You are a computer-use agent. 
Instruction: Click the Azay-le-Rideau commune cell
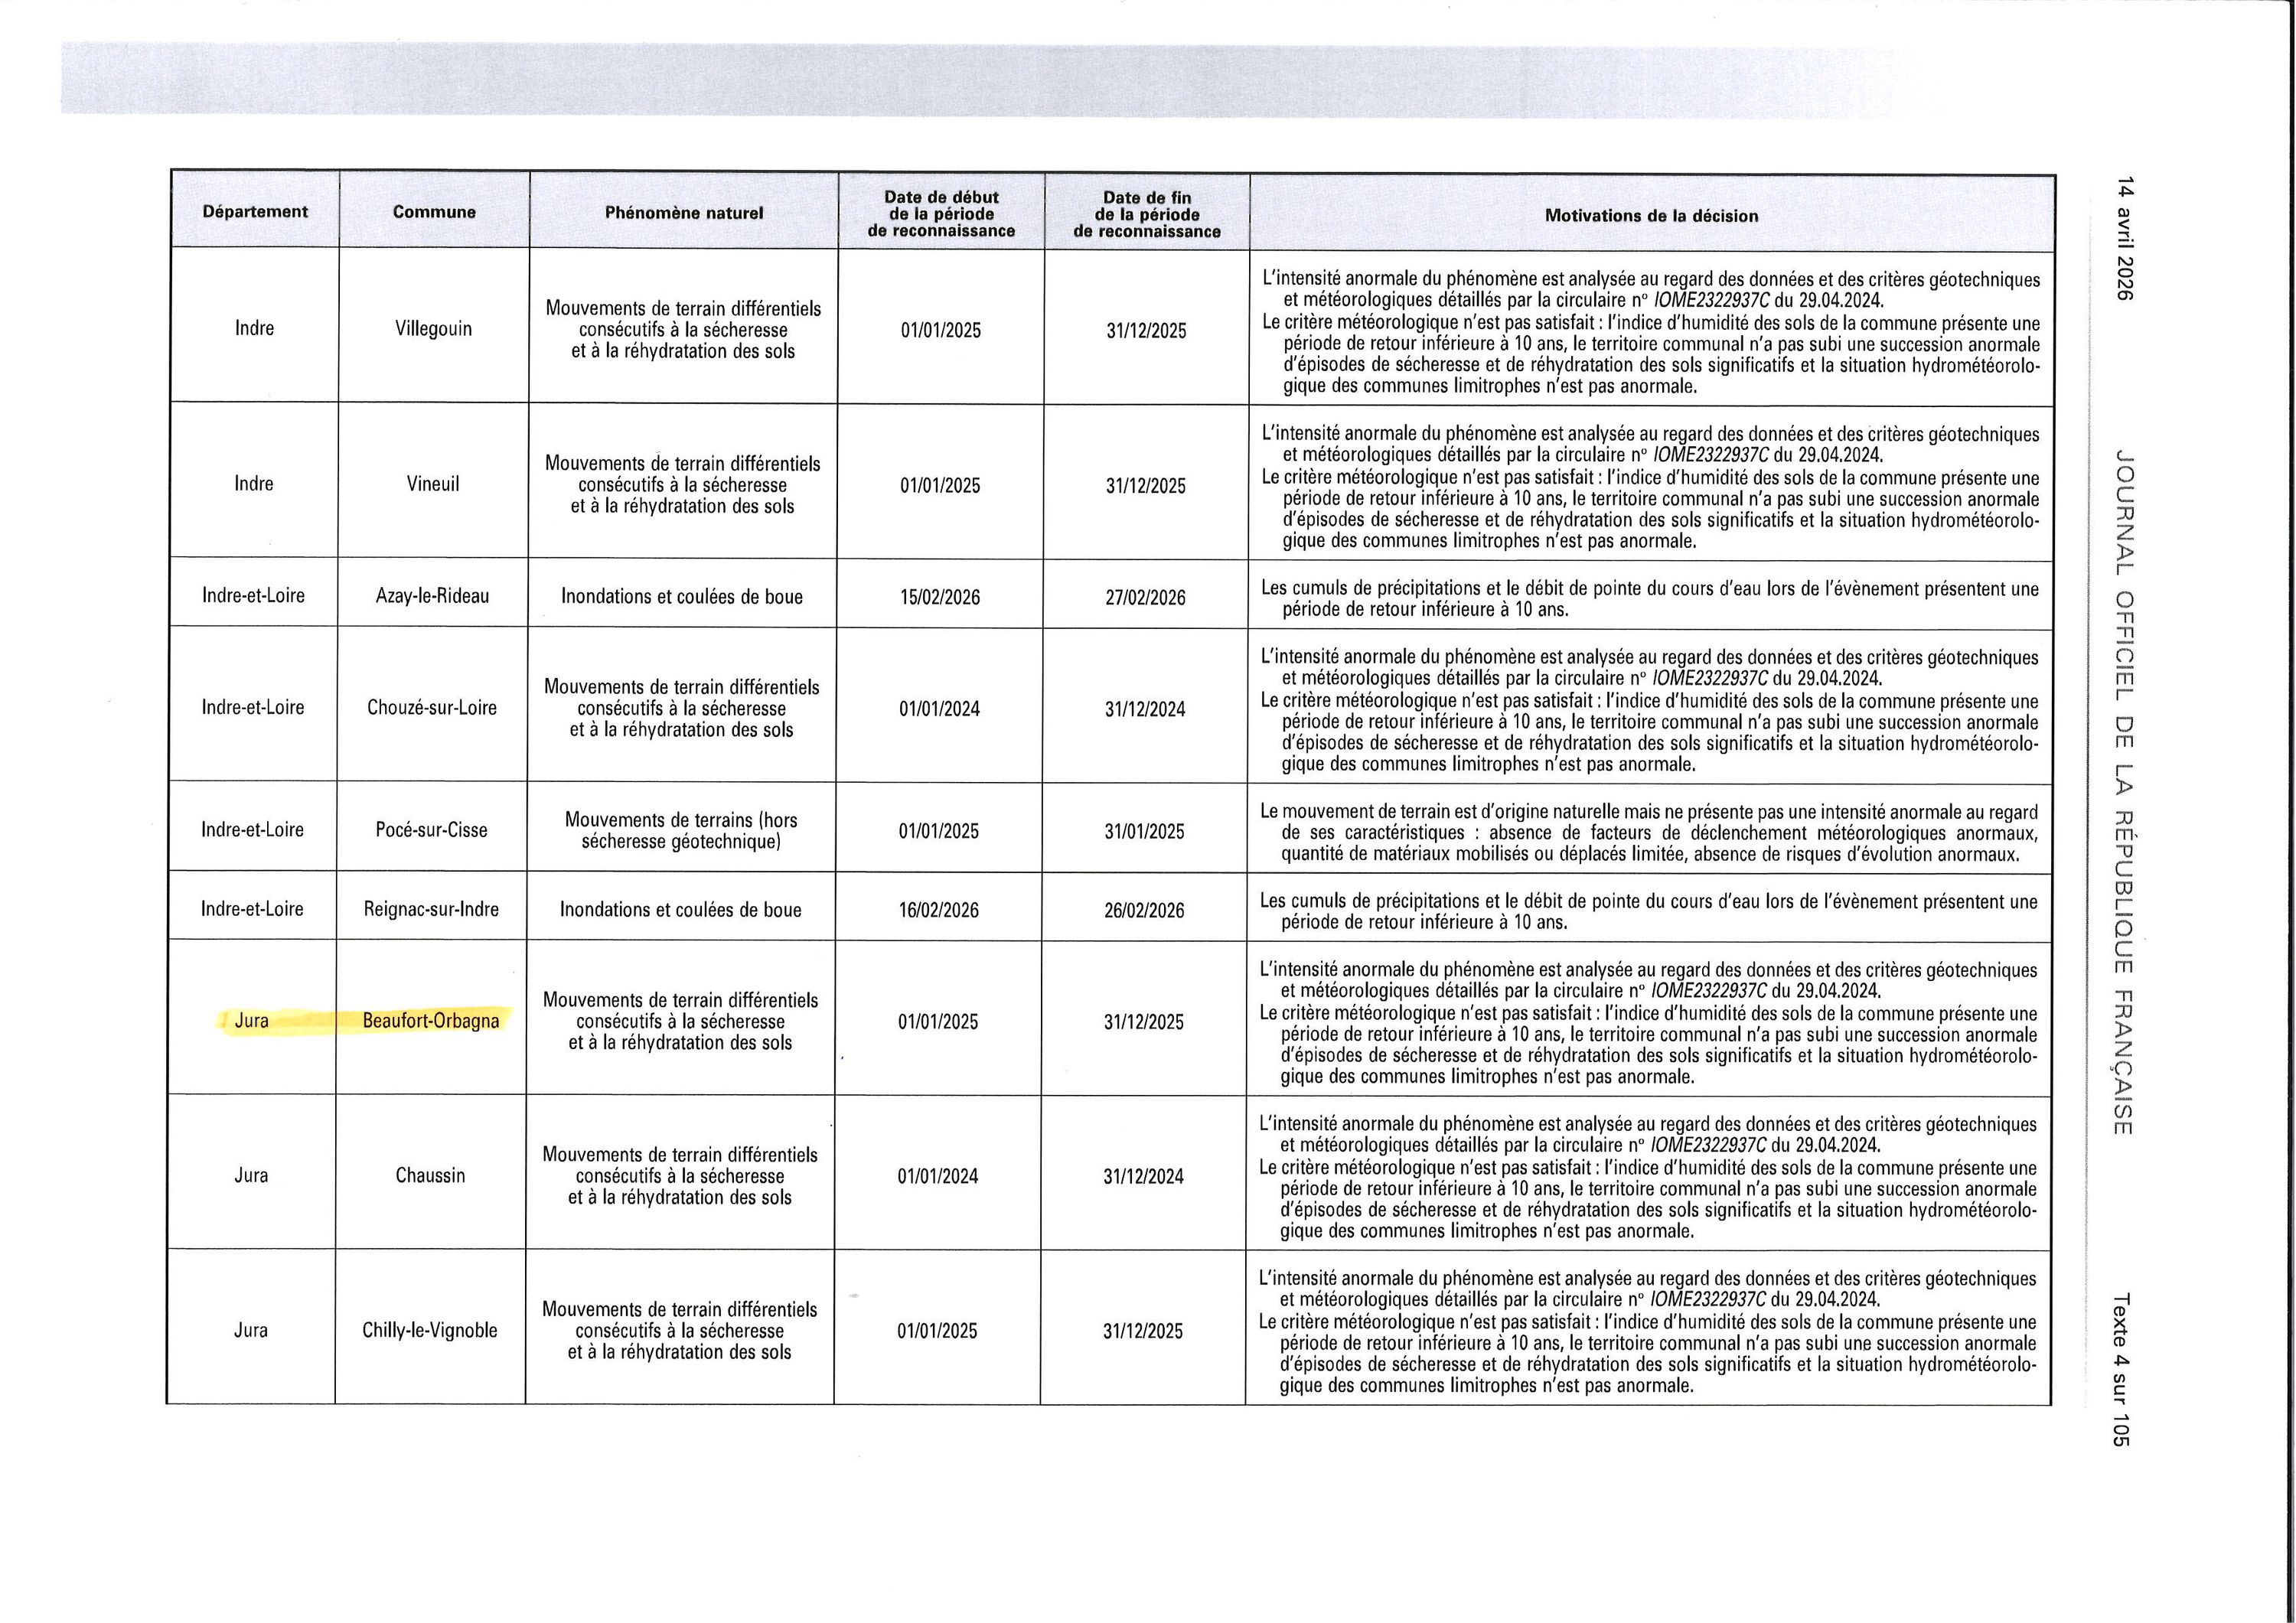click(x=432, y=595)
